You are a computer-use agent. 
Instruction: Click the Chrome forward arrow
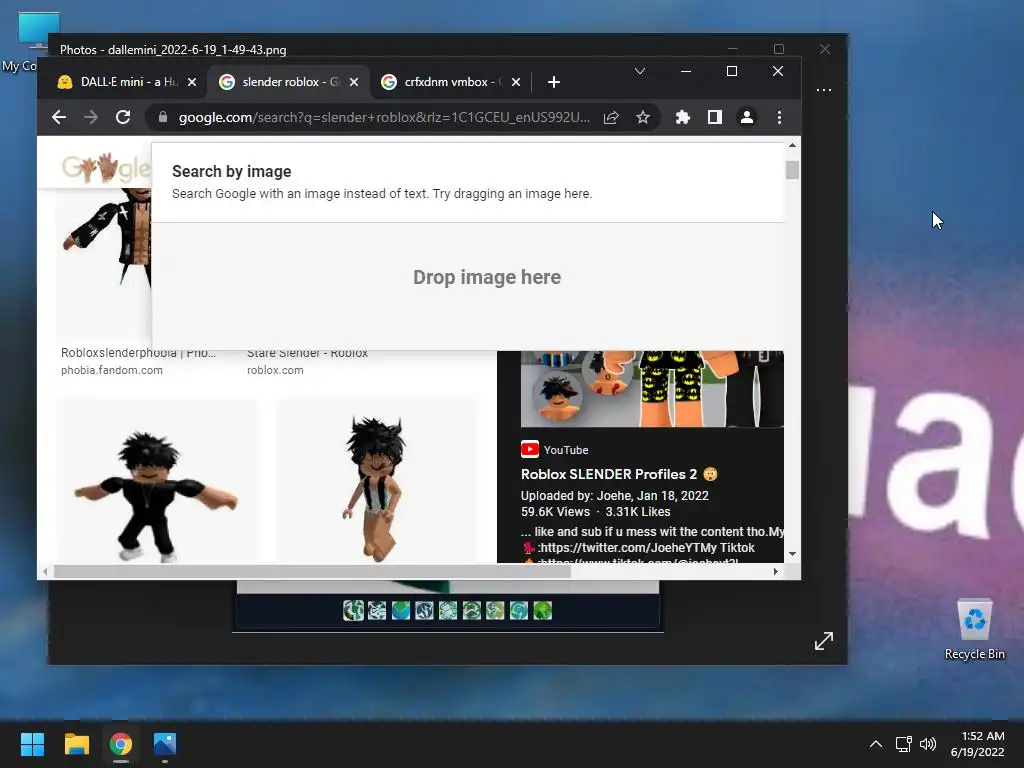(91, 118)
